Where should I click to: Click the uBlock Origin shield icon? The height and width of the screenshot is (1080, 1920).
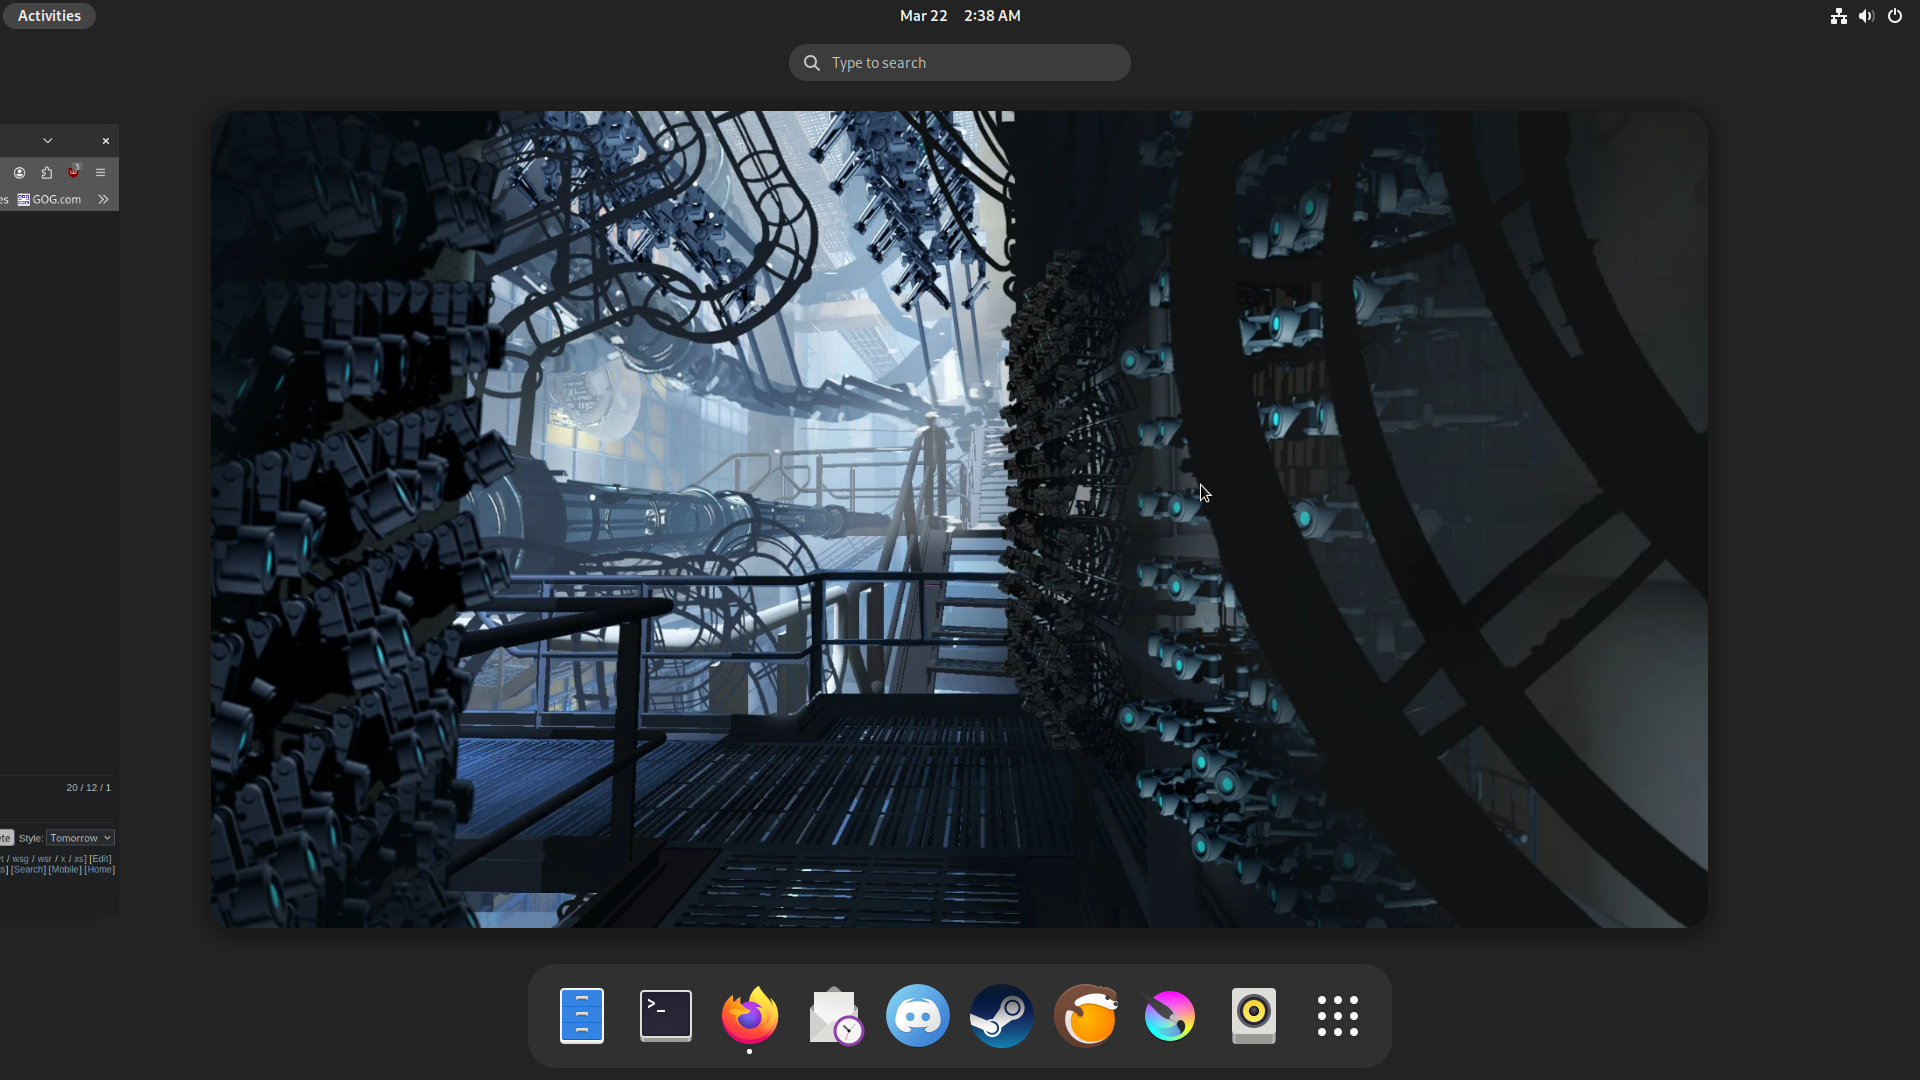tap(73, 172)
